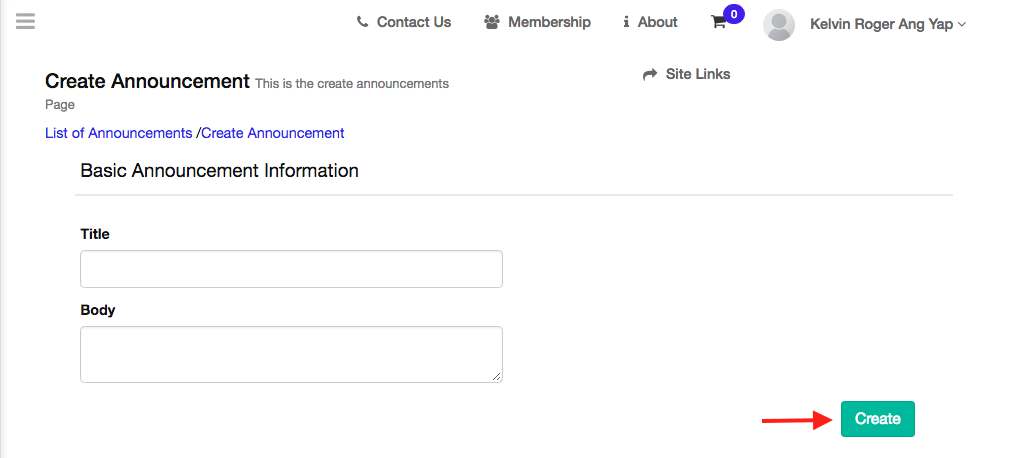Click inside the Body text area

[291, 353]
